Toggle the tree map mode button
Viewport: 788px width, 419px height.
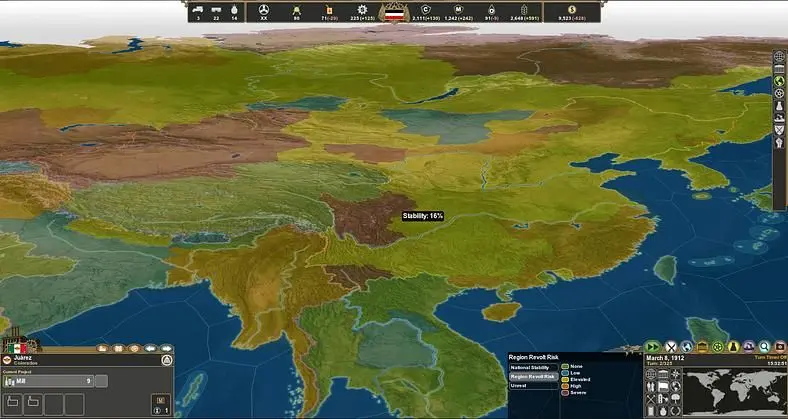tap(675, 399)
